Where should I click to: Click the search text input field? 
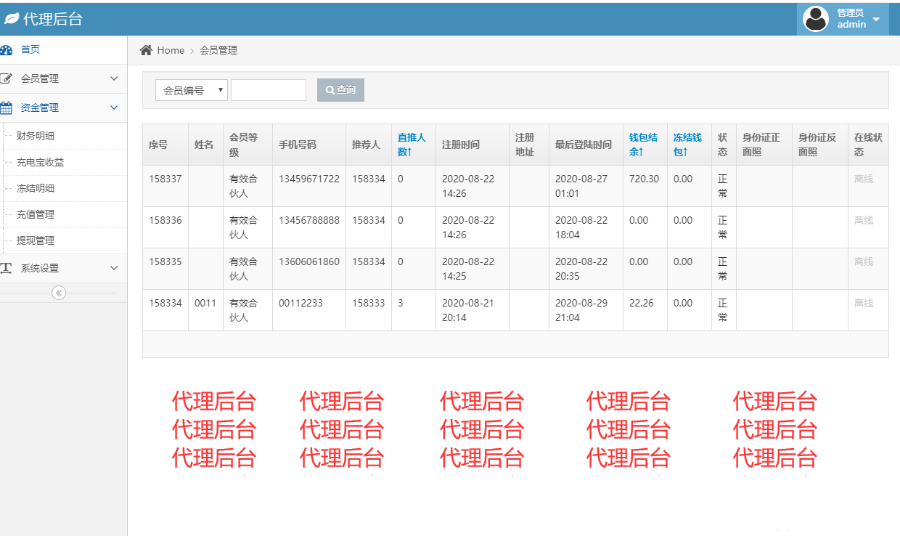point(268,90)
